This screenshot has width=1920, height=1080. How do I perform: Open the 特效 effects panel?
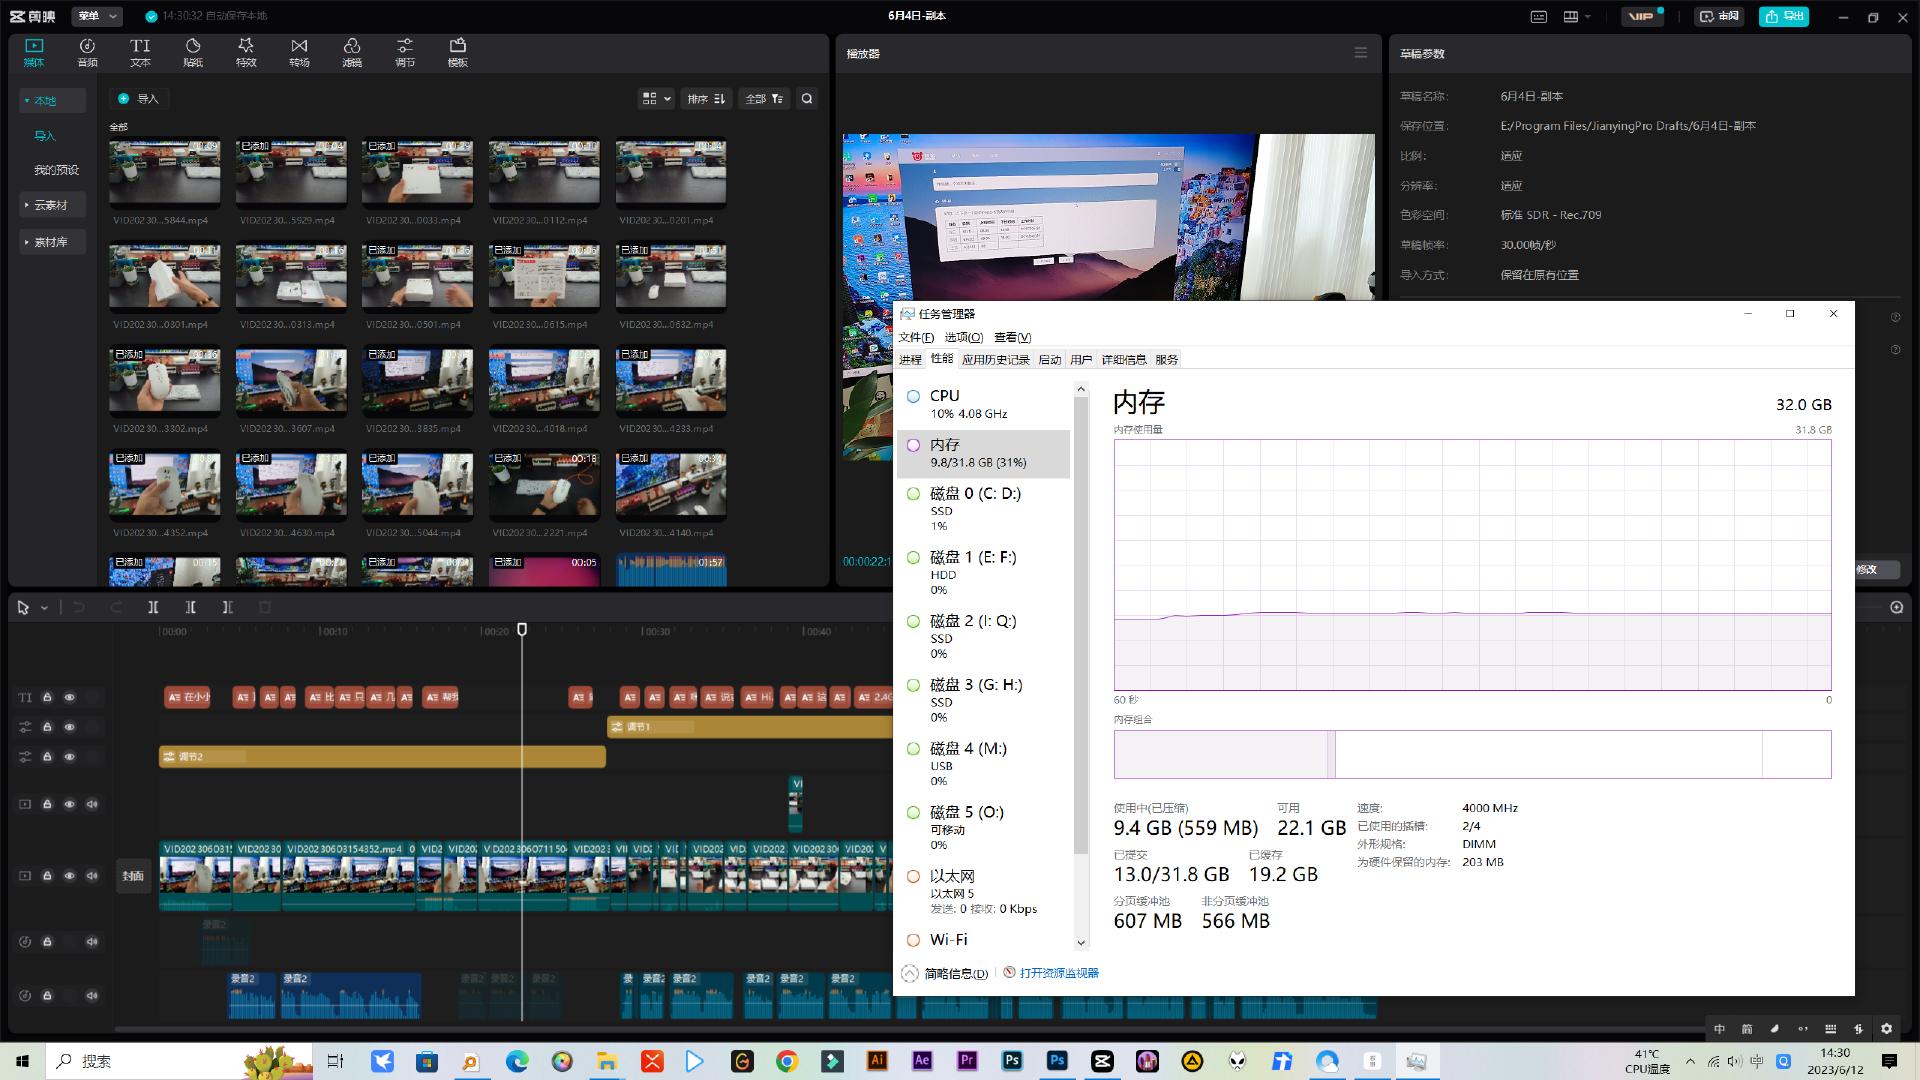pos(246,52)
